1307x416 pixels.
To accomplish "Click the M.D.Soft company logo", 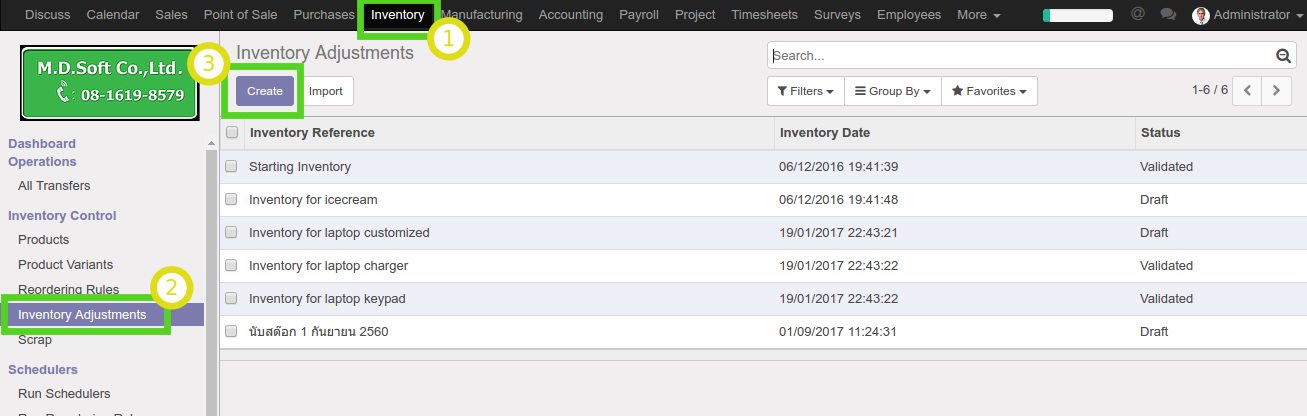I will [x=110, y=82].
